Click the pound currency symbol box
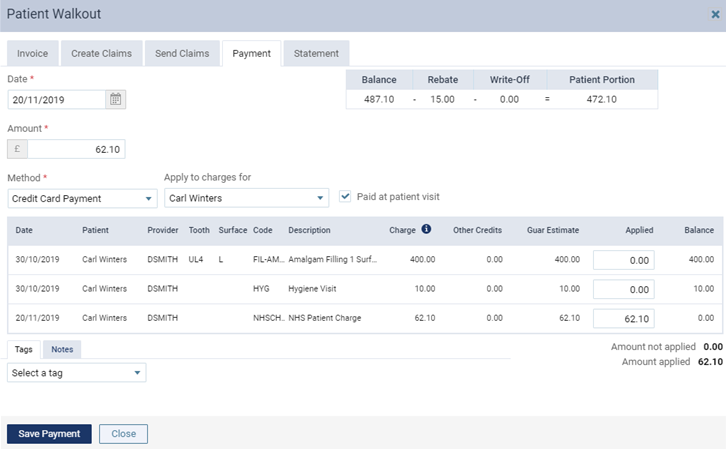Screen dimensions: 726x449 [18, 149]
